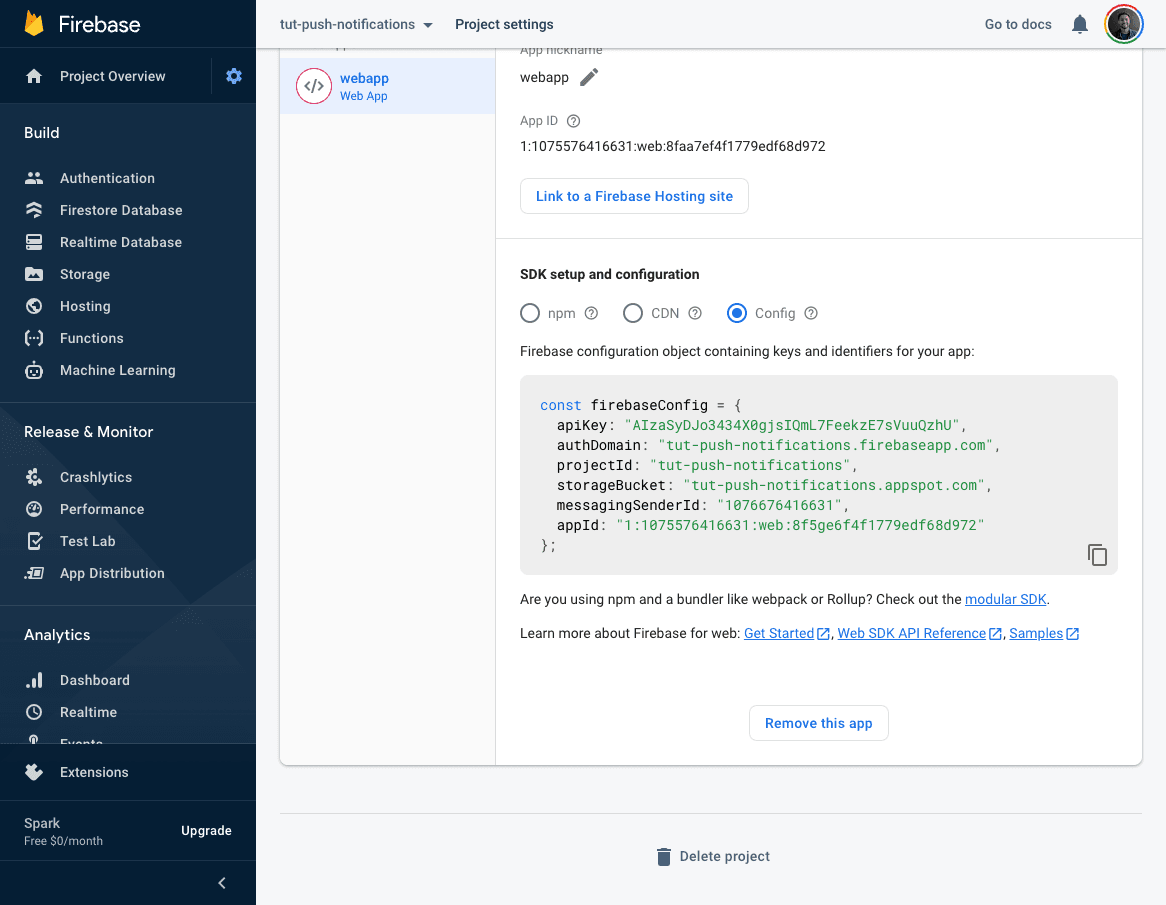
Task: Collapse the left sidebar with the chevron
Action: tap(221, 883)
